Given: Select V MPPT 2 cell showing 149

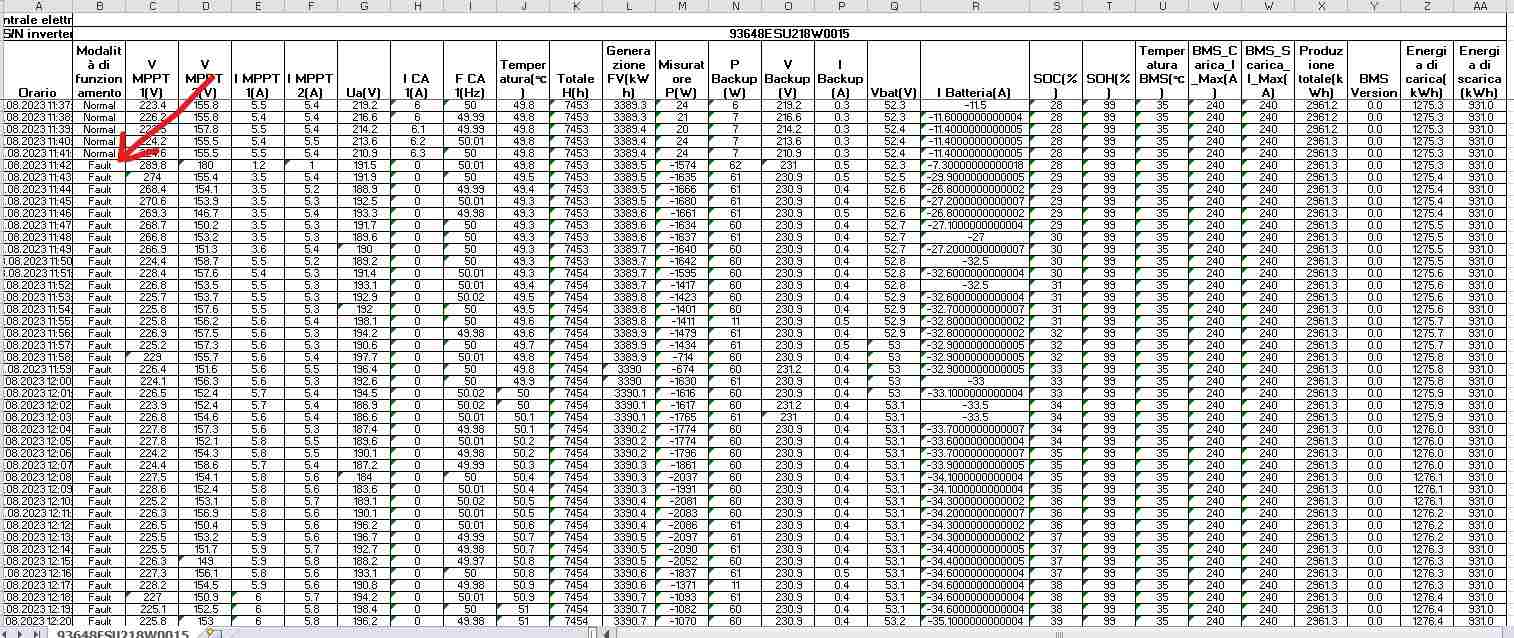Looking at the screenshot, I should click(205, 561).
